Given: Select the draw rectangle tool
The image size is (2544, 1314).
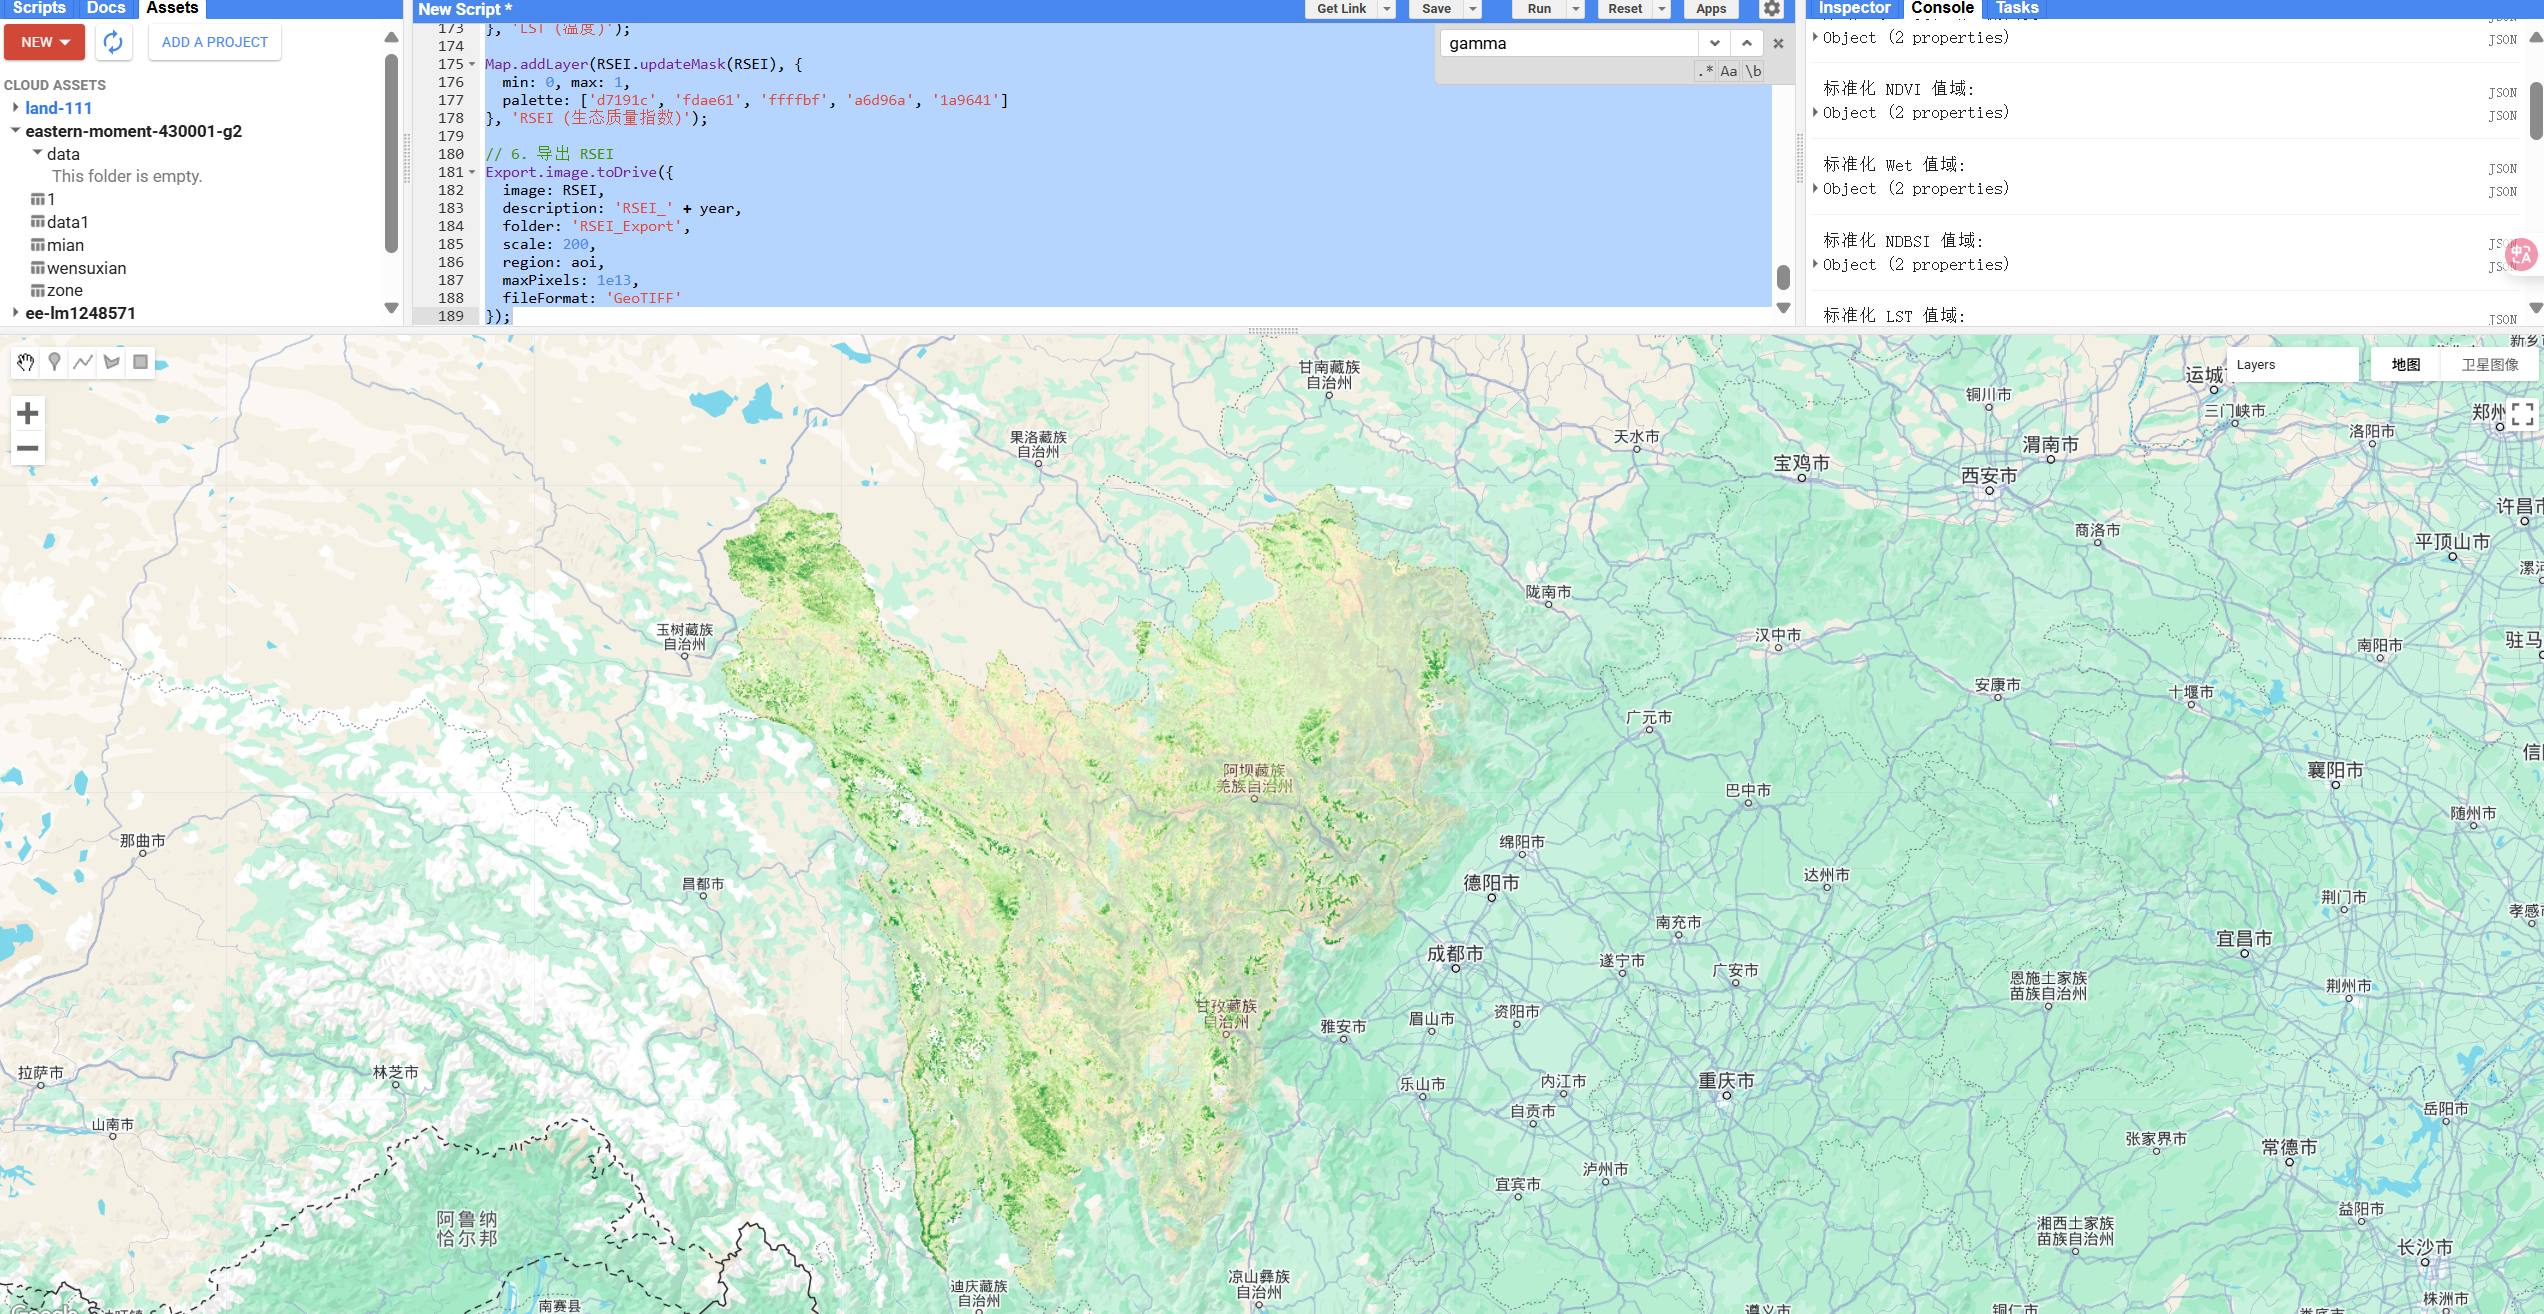Looking at the screenshot, I should coord(141,362).
